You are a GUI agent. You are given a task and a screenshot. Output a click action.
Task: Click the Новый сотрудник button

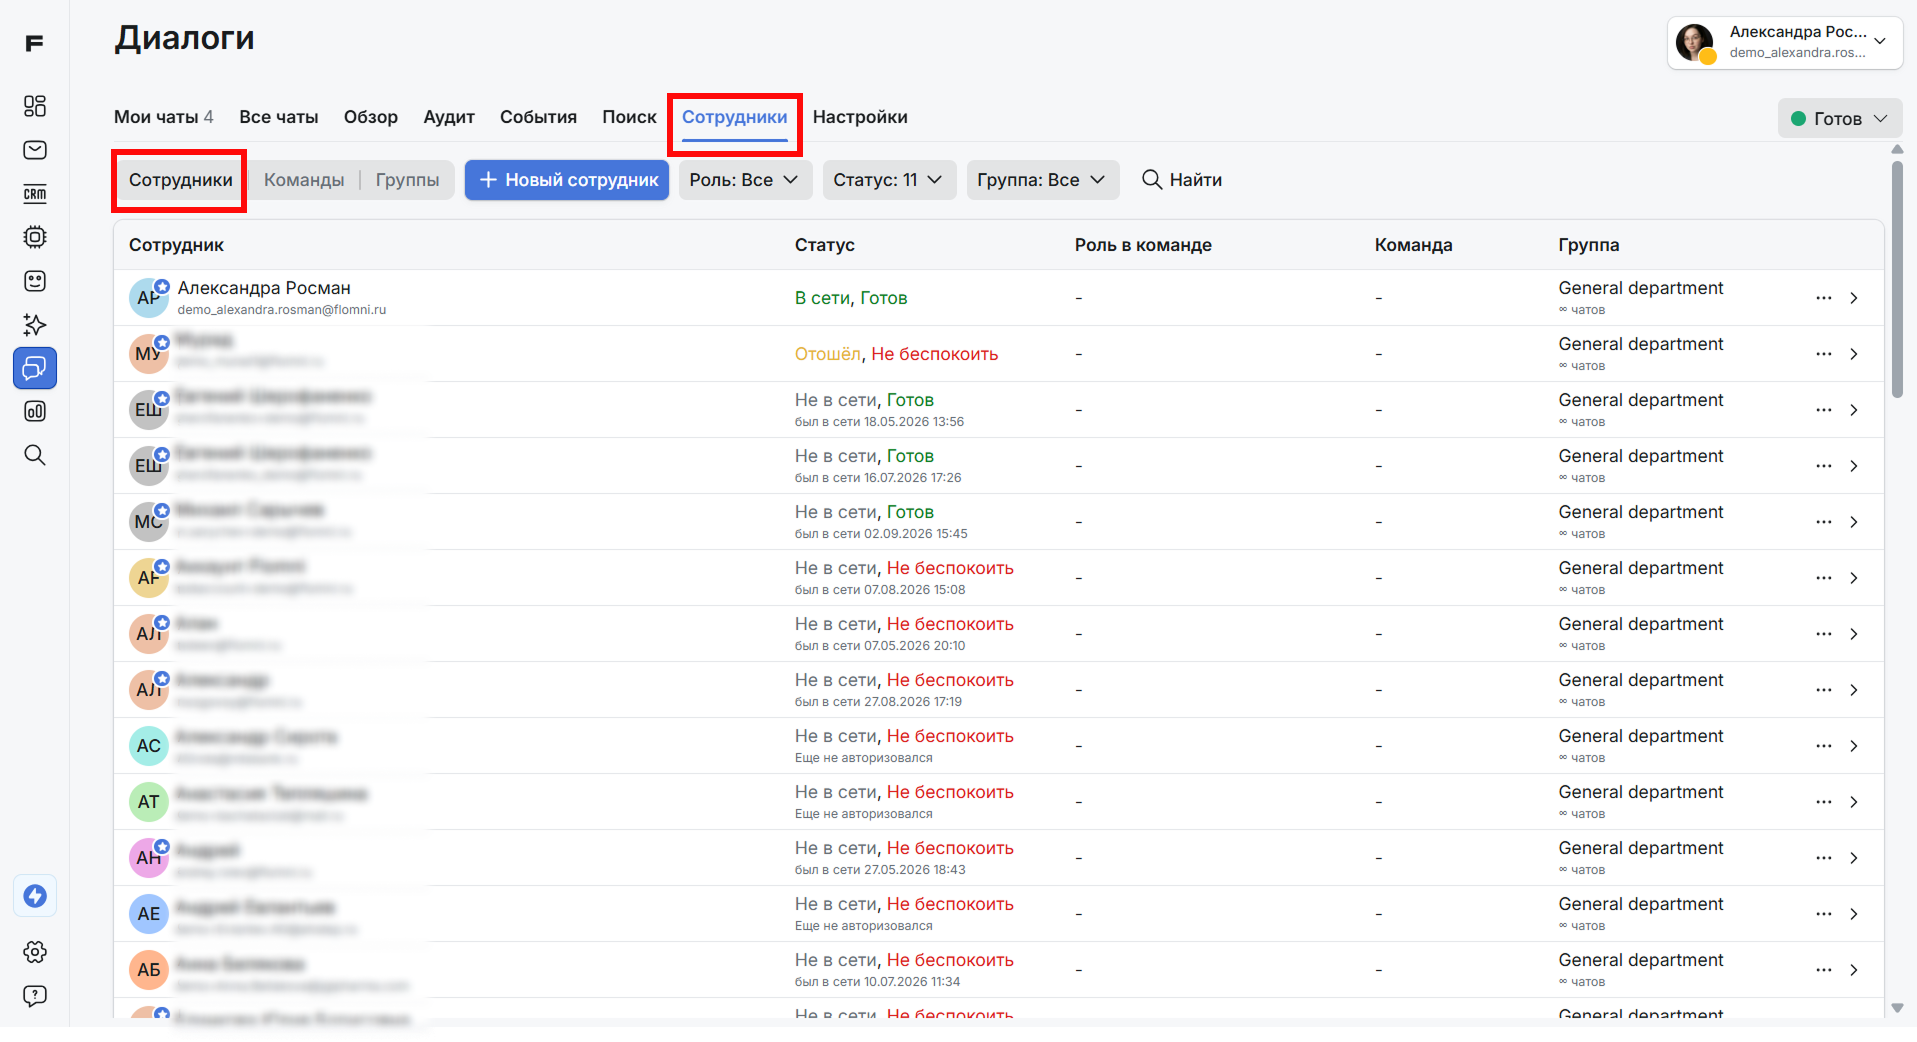(x=567, y=180)
